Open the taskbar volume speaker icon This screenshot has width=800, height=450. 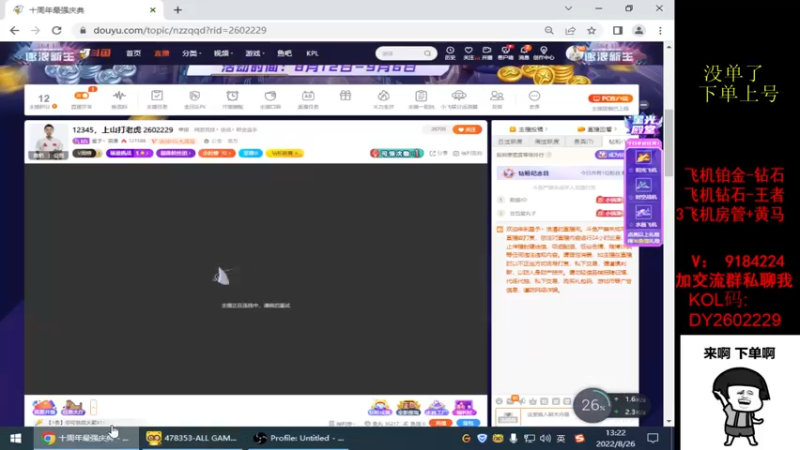coord(545,438)
